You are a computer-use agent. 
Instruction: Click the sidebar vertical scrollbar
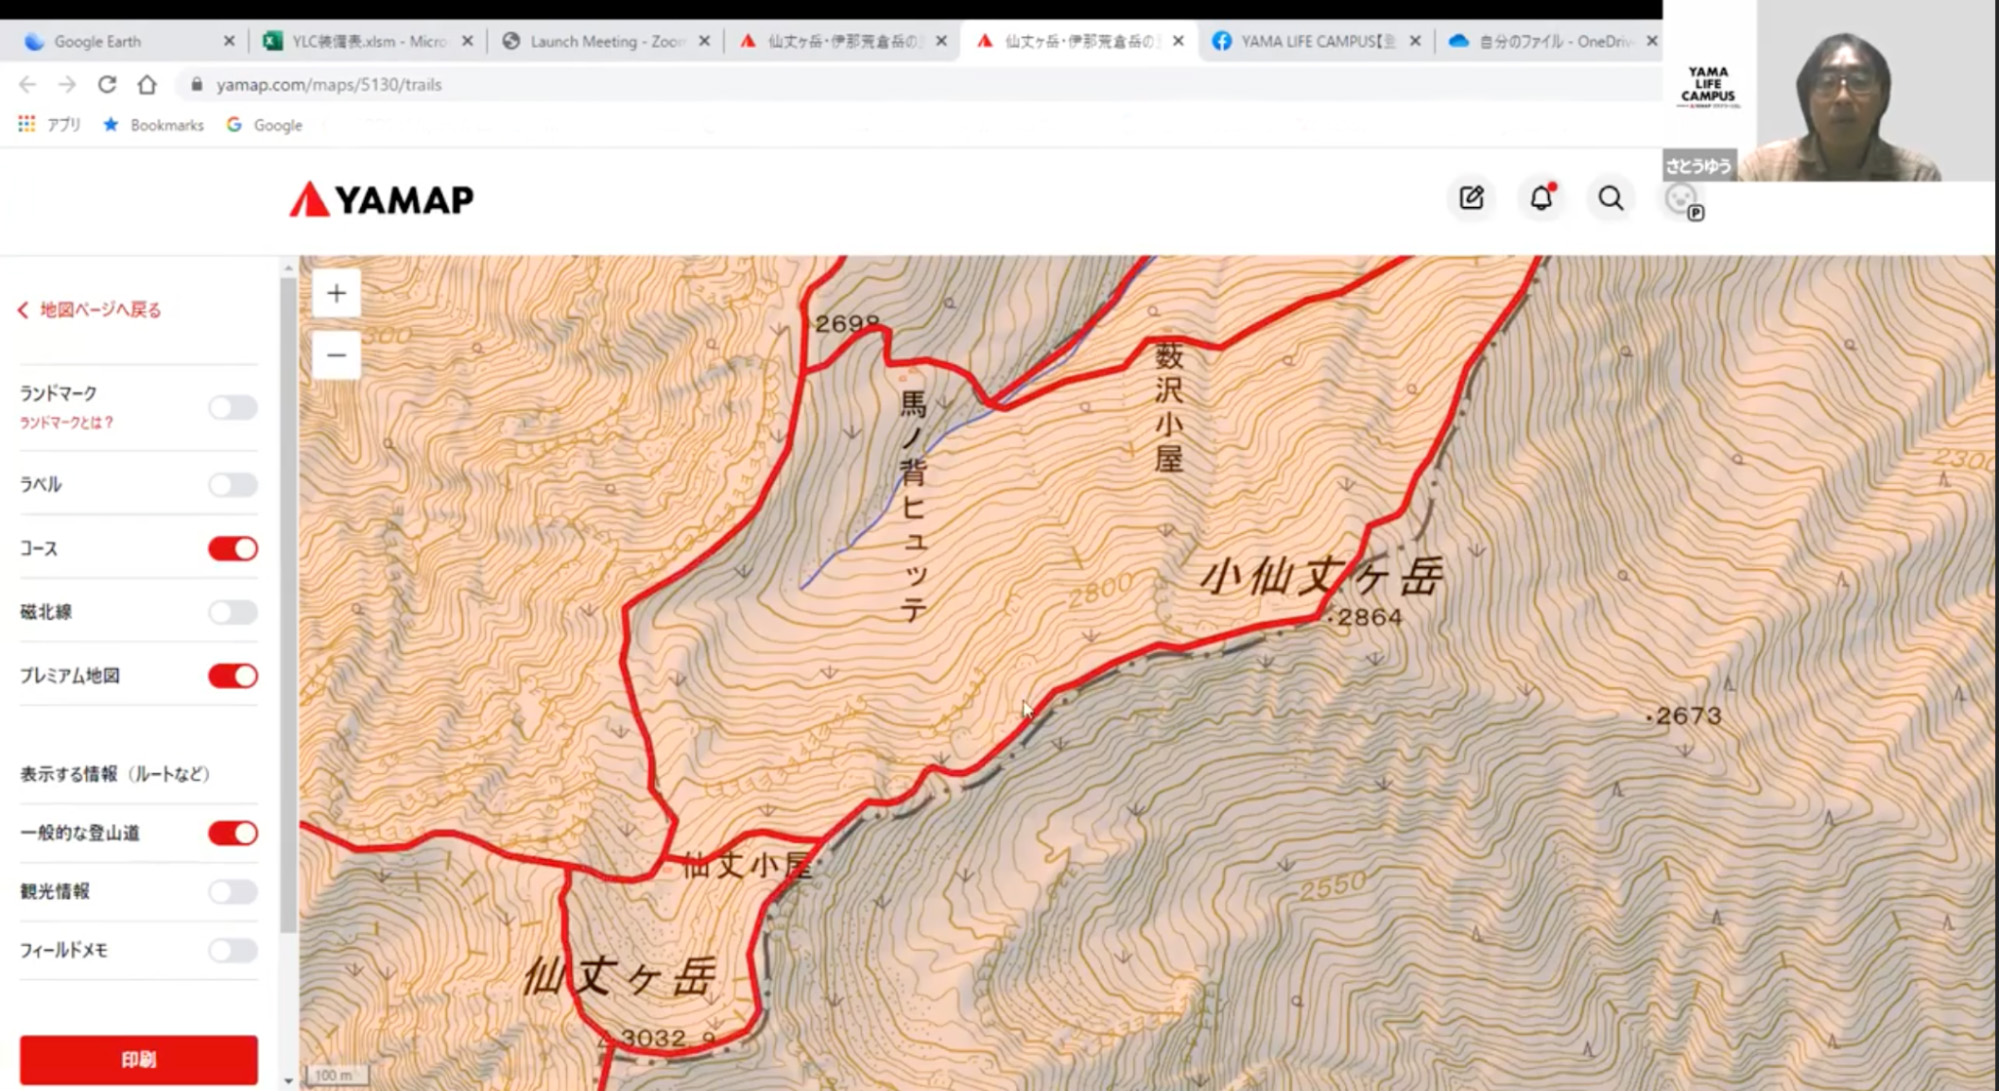[288, 605]
